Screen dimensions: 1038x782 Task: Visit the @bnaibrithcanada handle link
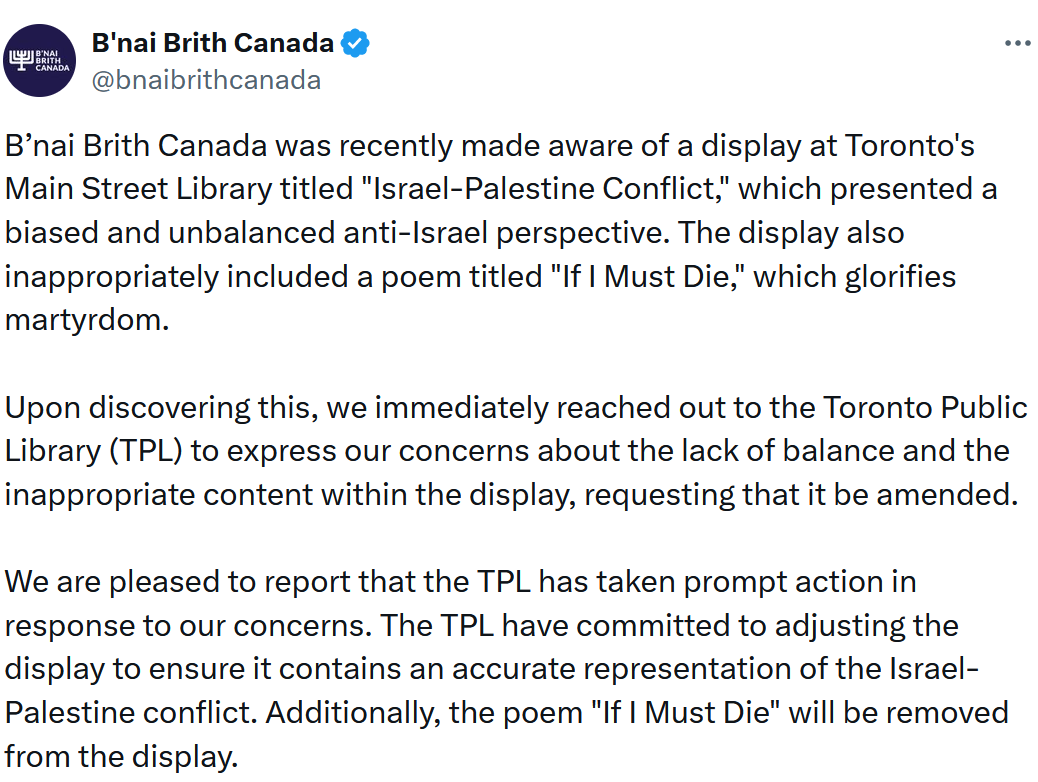pos(207,80)
